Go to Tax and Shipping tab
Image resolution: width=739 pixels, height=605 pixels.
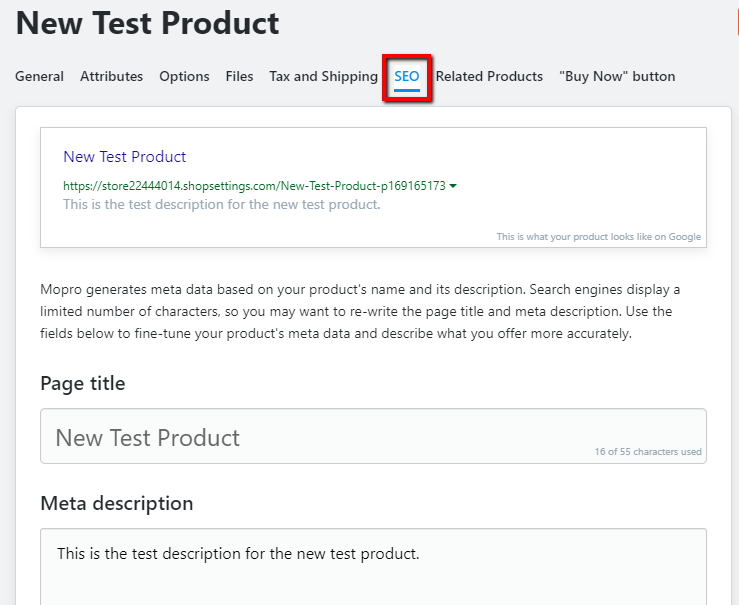(x=324, y=76)
